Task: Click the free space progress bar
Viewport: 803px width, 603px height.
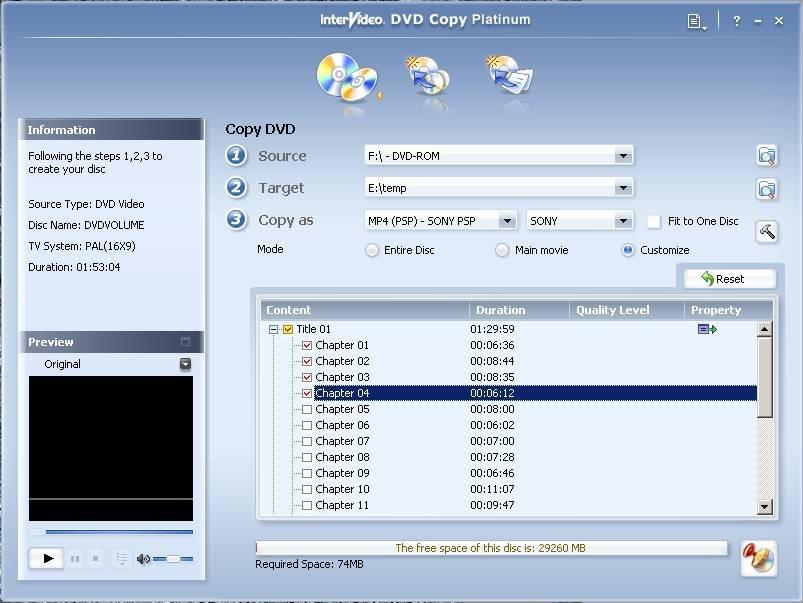Action: [491, 548]
